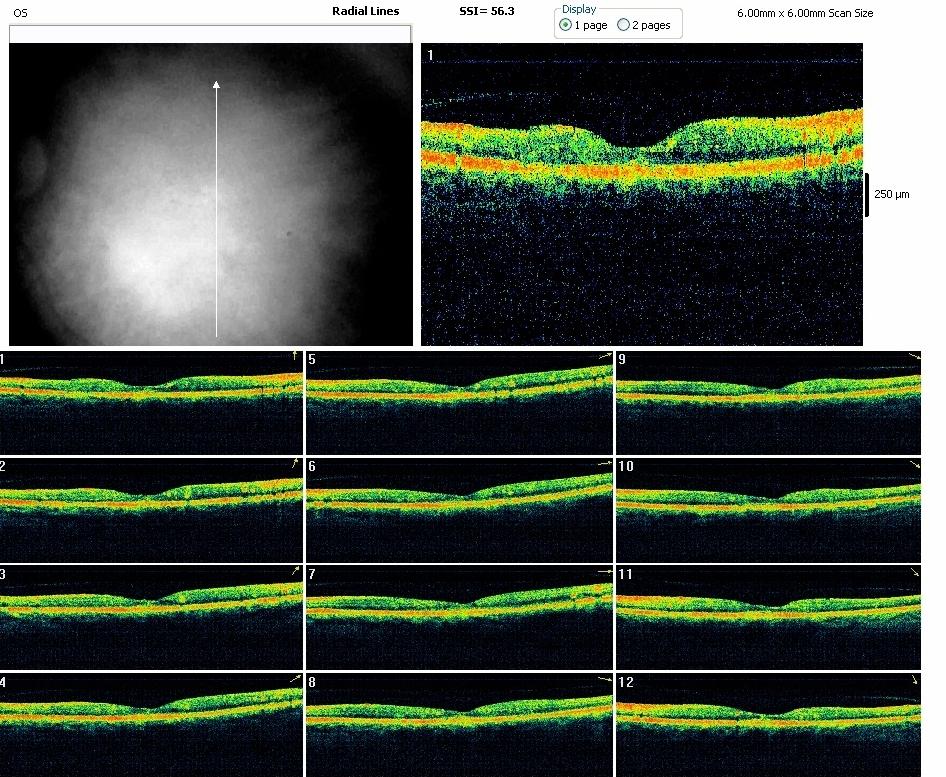Screen dimensions: 946x777
Task: Click the direction arrow icon in thumbnail 5
Action: click(603, 355)
